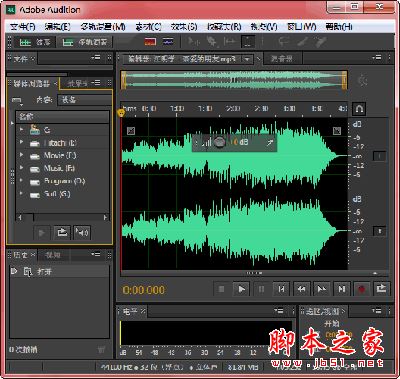This screenshot has width=400, height=379.
Task: Switch to the Mixer tab
Action: coord(282,59)
